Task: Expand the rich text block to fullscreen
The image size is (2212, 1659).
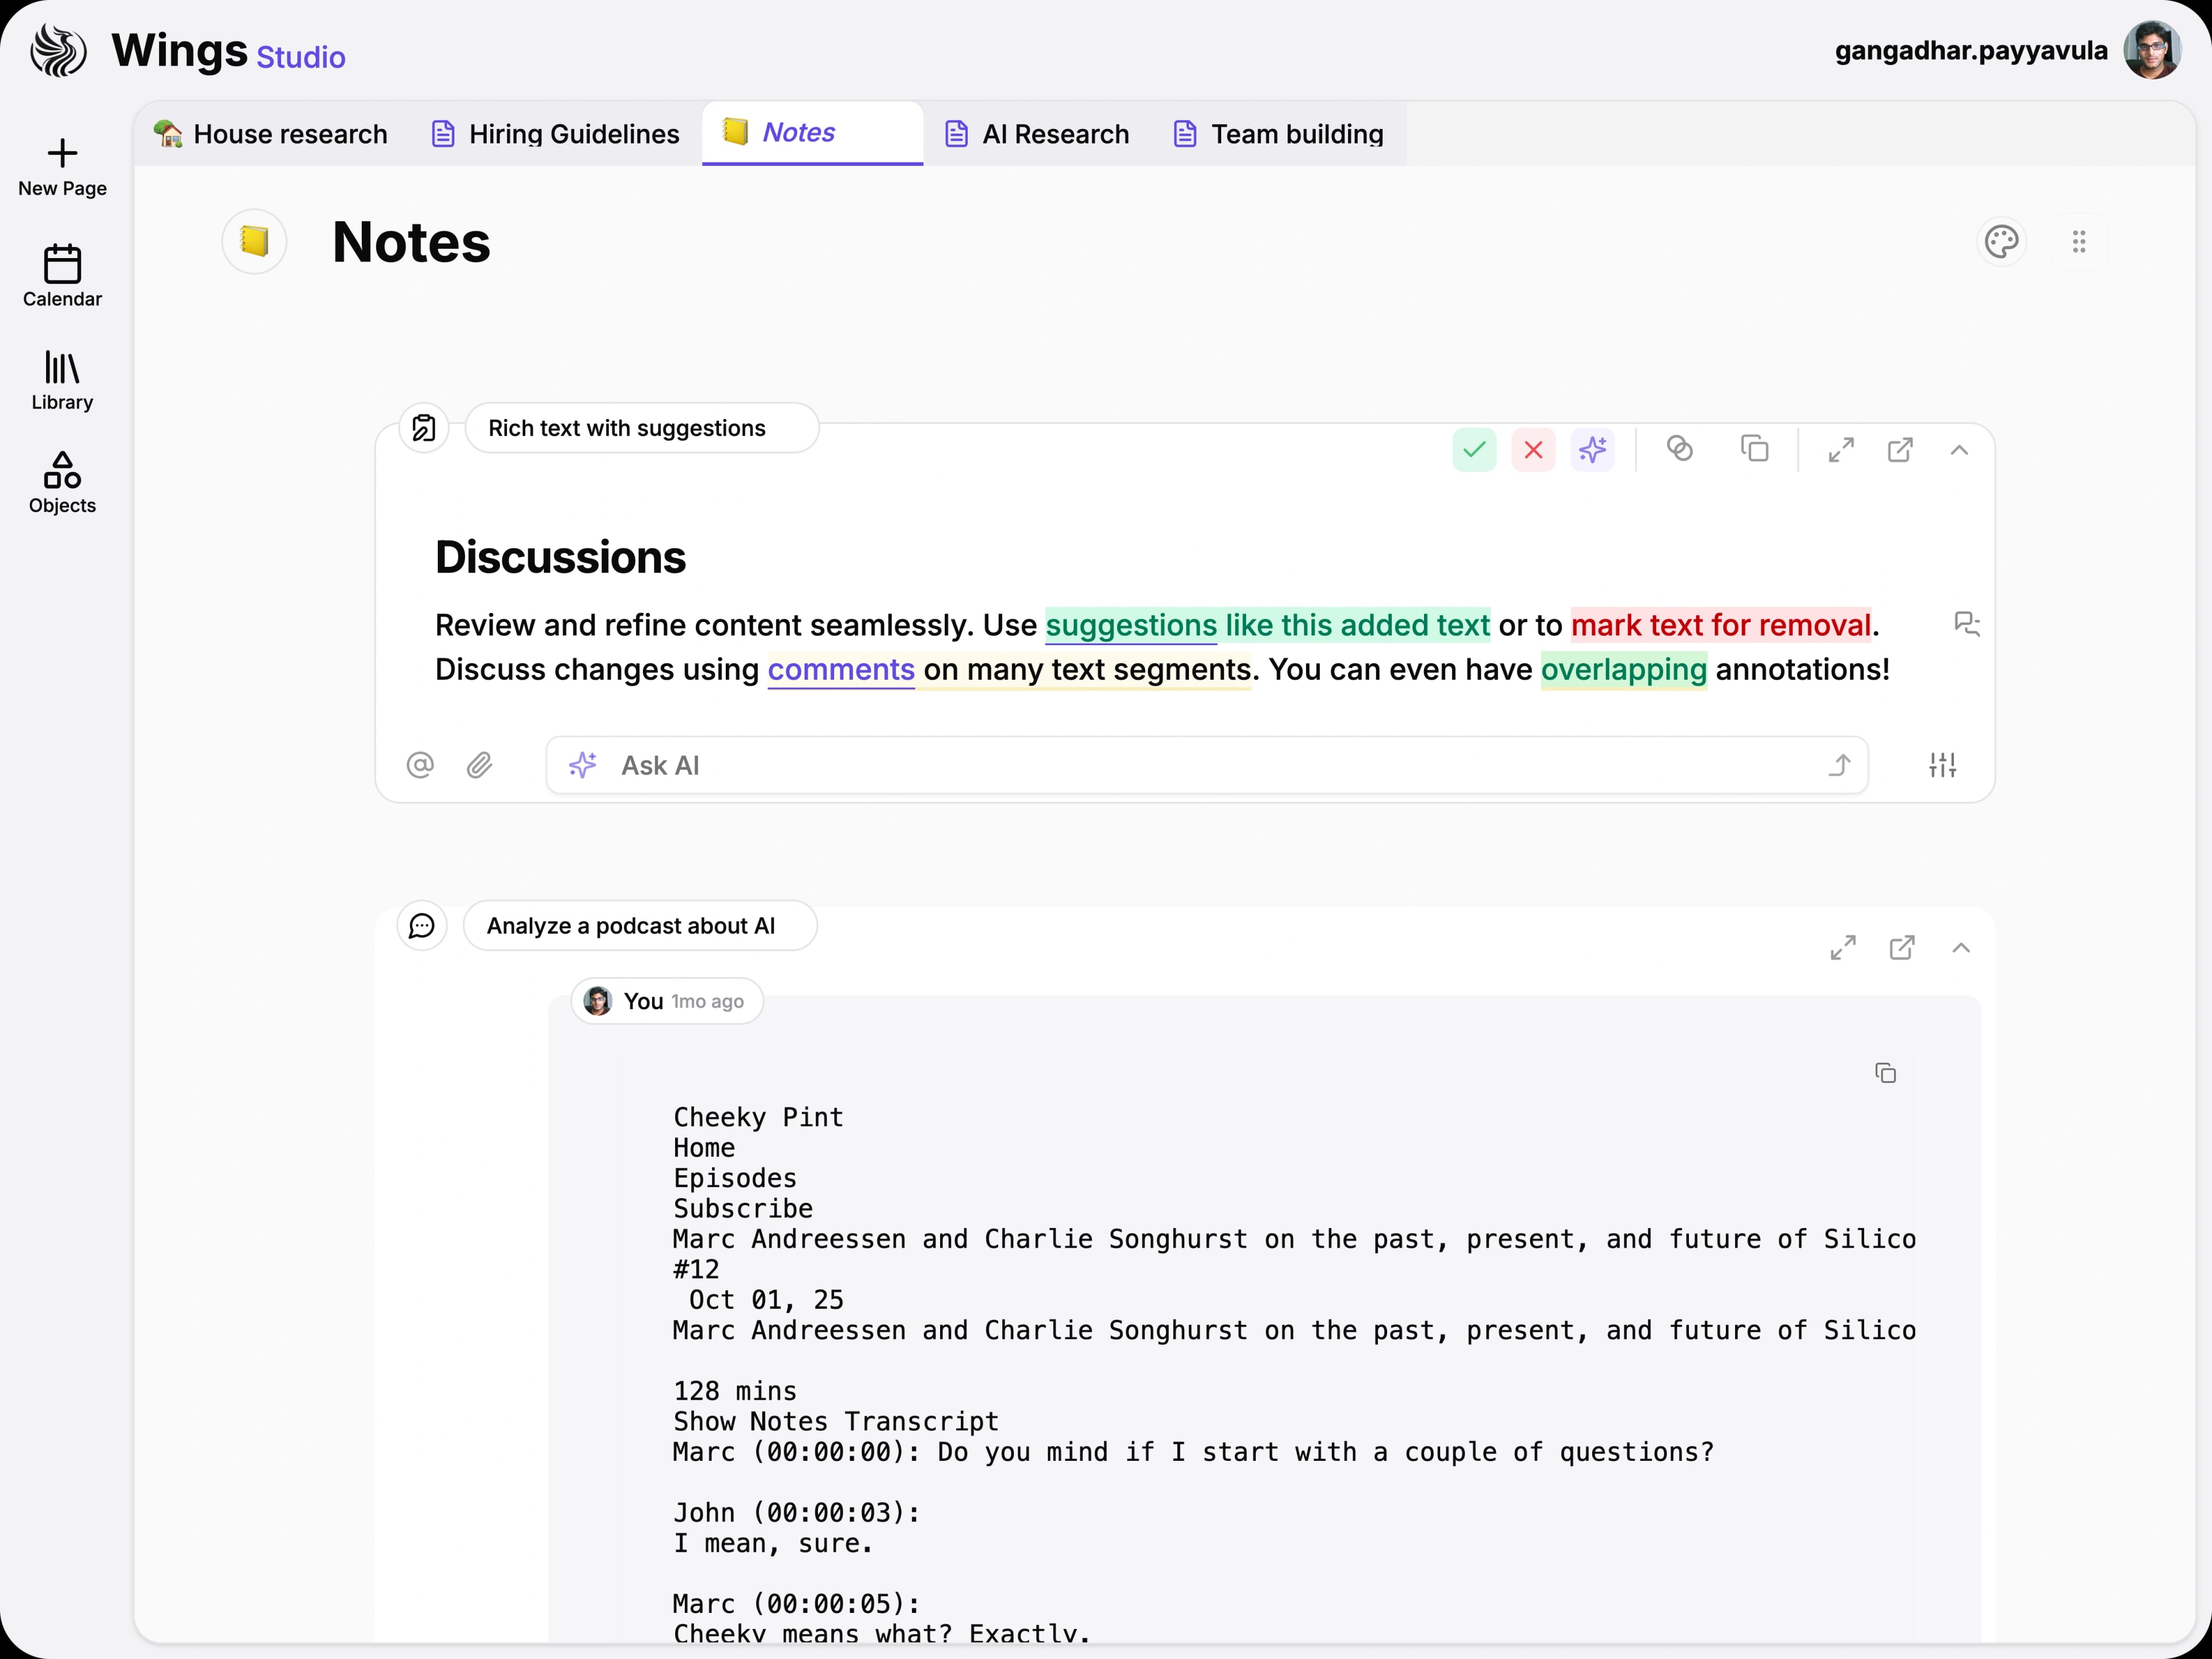Action: [1841, 449]
